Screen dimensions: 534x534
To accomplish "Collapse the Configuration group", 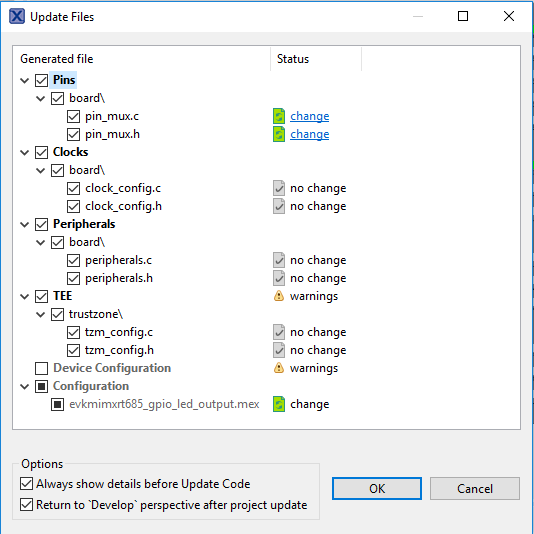I will 25,387.
